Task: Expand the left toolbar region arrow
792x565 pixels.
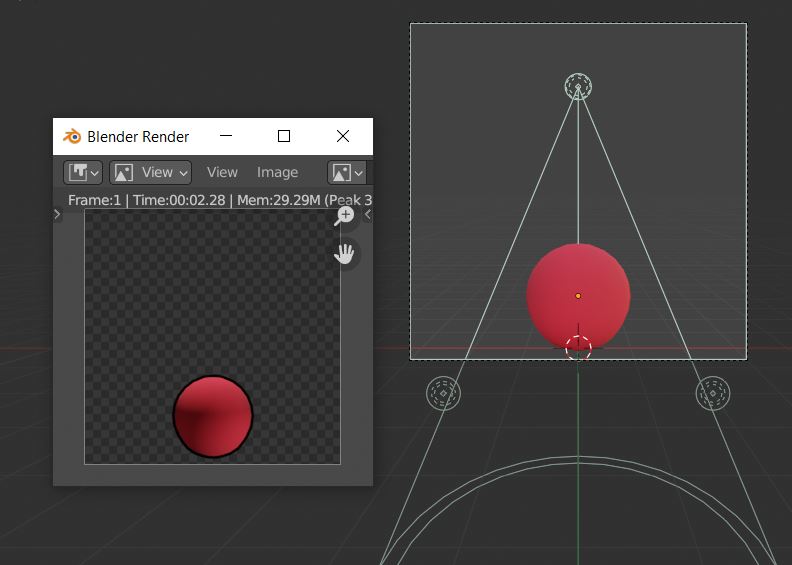Action: 57,214
